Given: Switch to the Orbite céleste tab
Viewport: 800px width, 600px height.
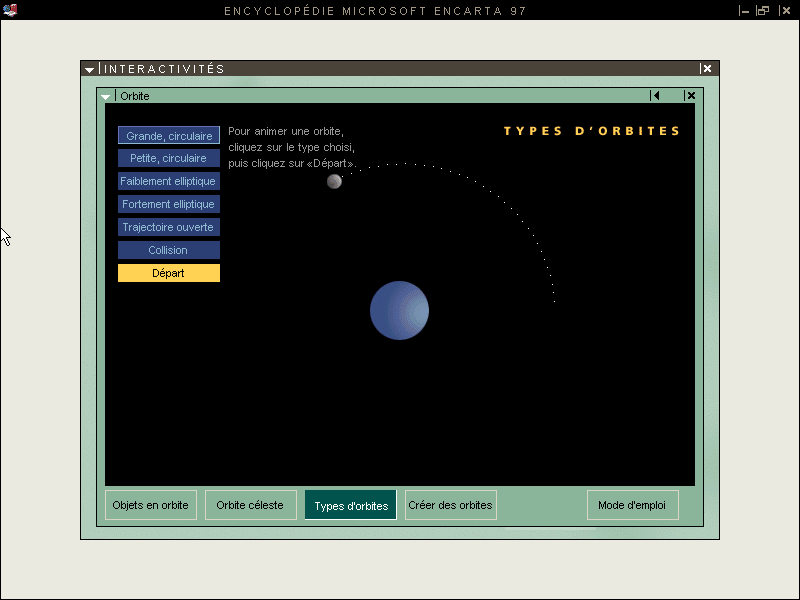Looking at the screenshot, I should (251, 505).
